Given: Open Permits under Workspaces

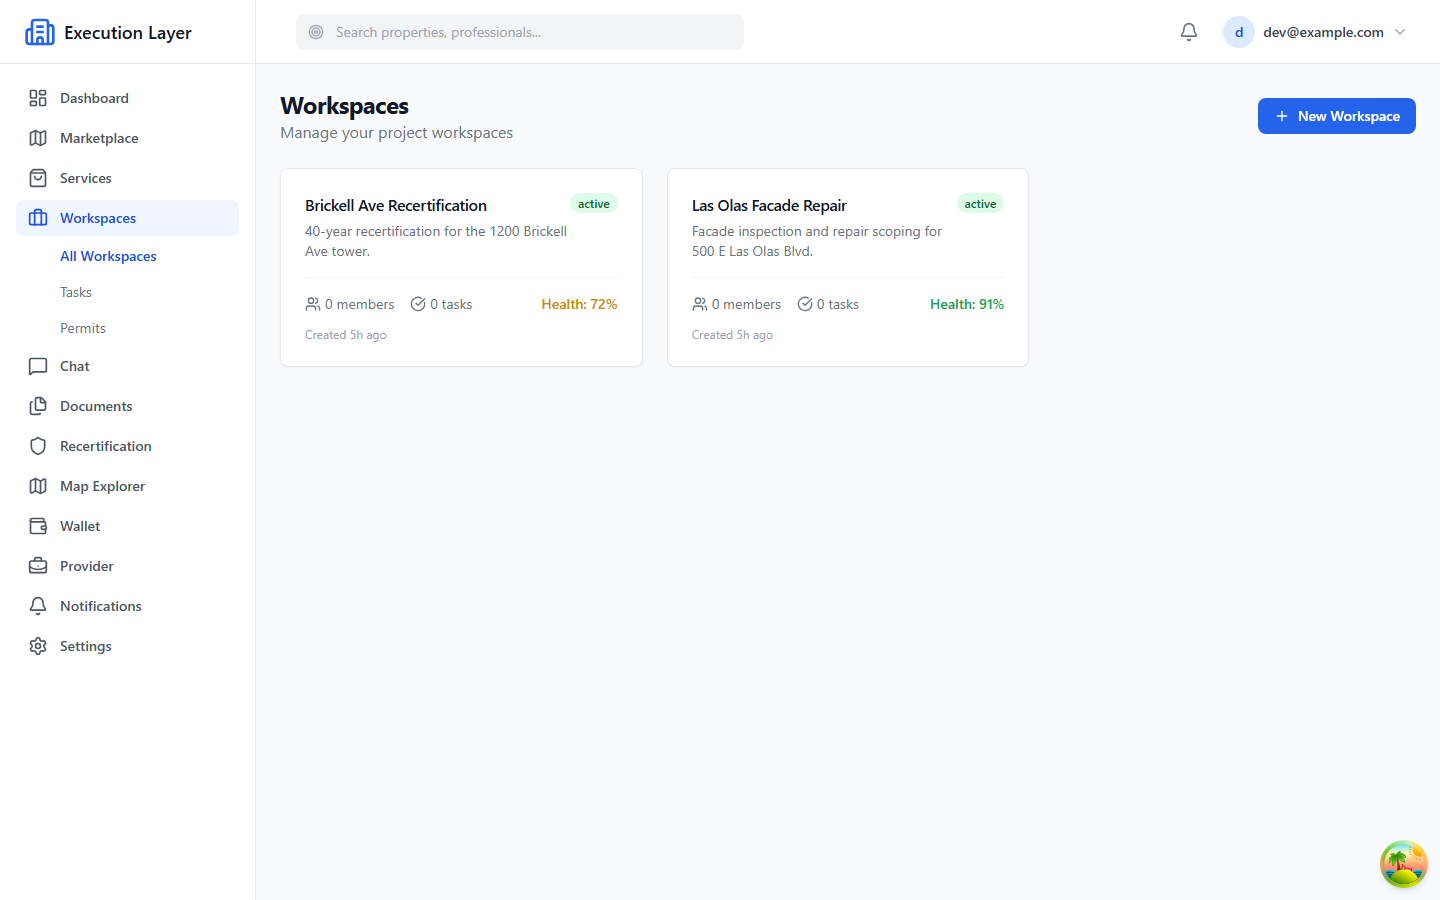Looking at the screenshot, I should pos(83,328).
